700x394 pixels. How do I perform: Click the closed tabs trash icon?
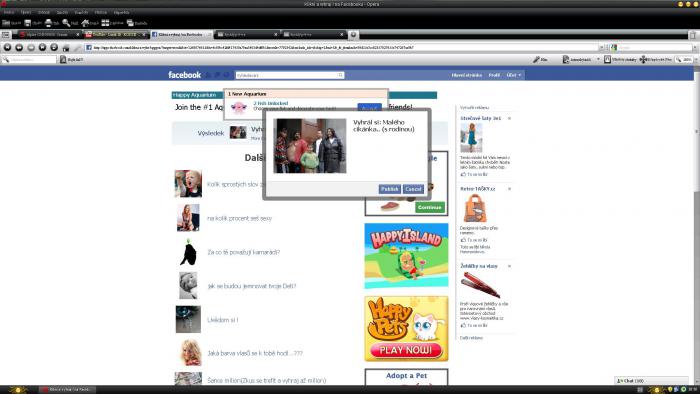click(x=692, y=34)
